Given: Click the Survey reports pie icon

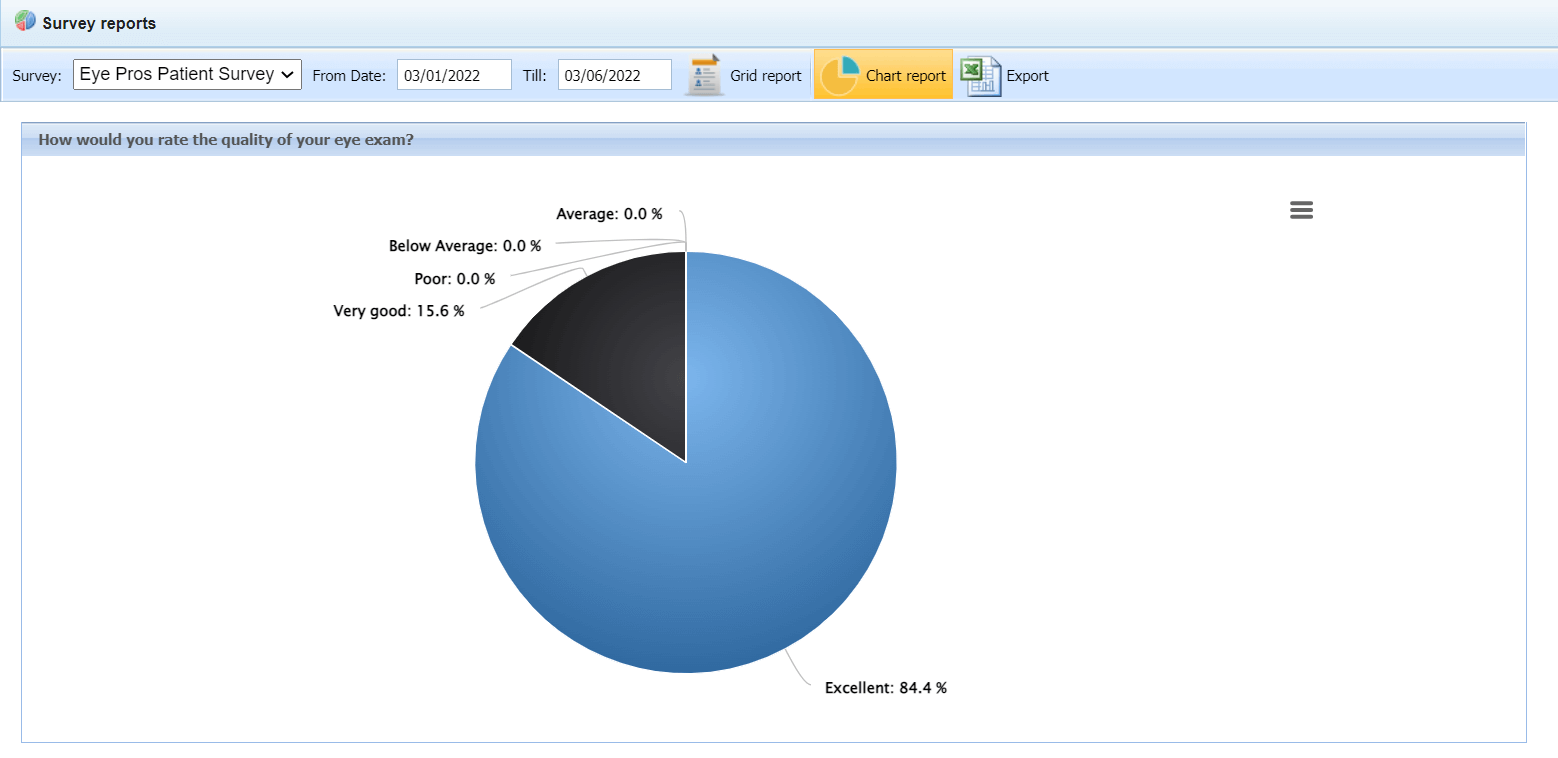Looking at the screenshot, I should pos(25,21).
